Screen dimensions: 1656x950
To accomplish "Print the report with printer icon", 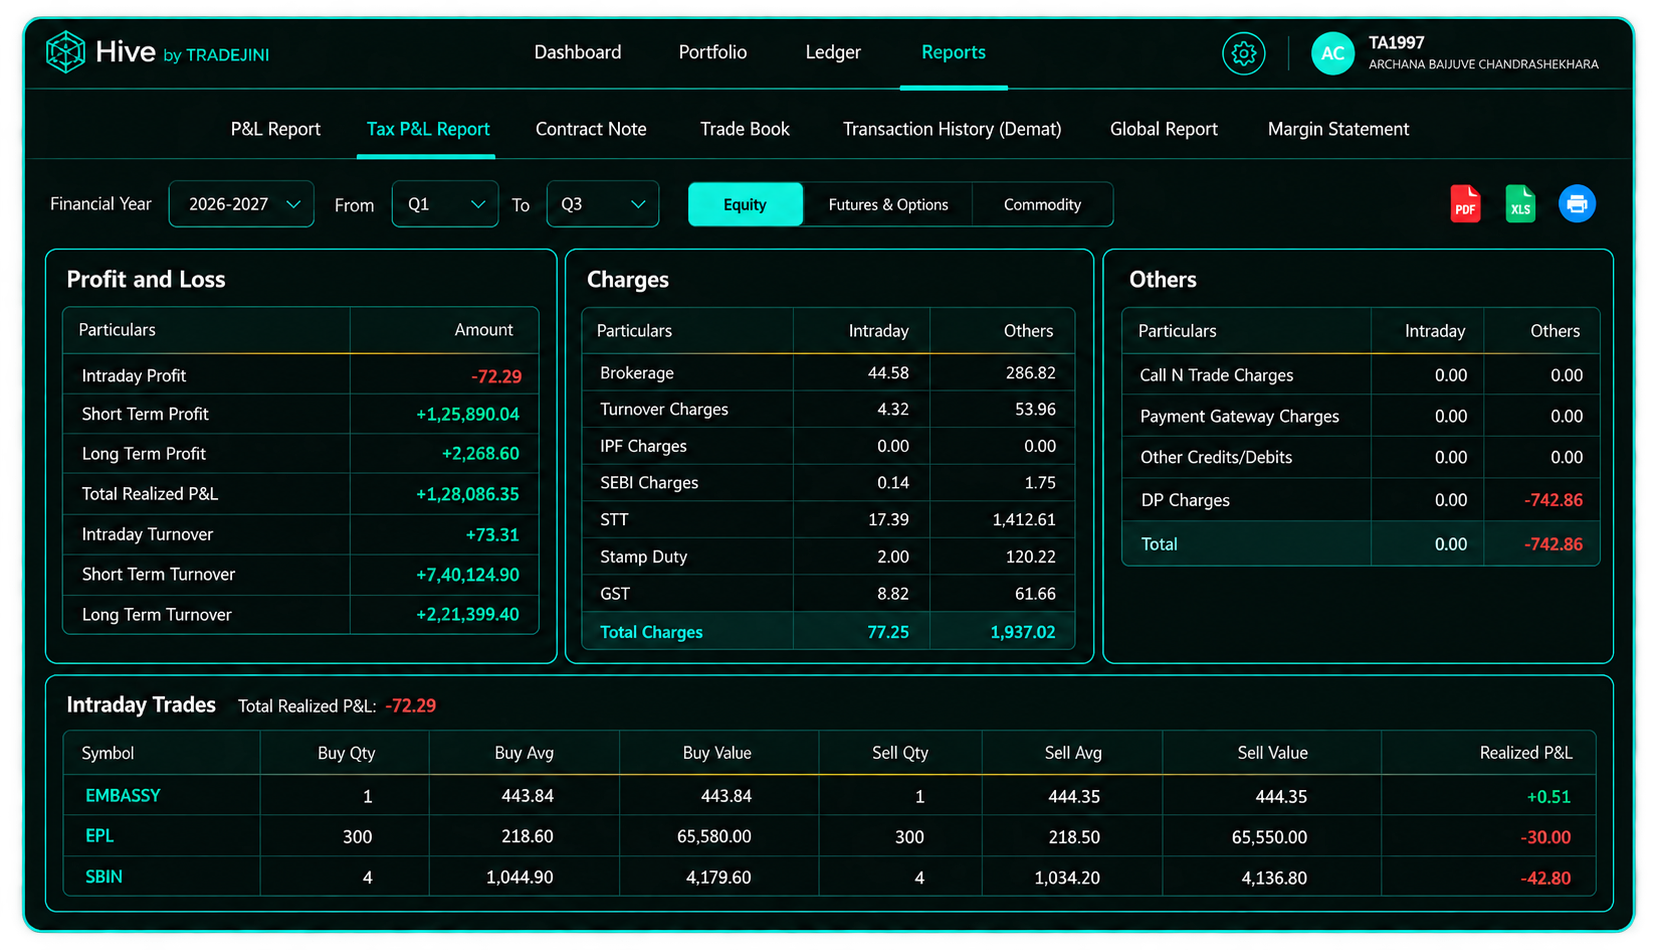I will 1577,204.
